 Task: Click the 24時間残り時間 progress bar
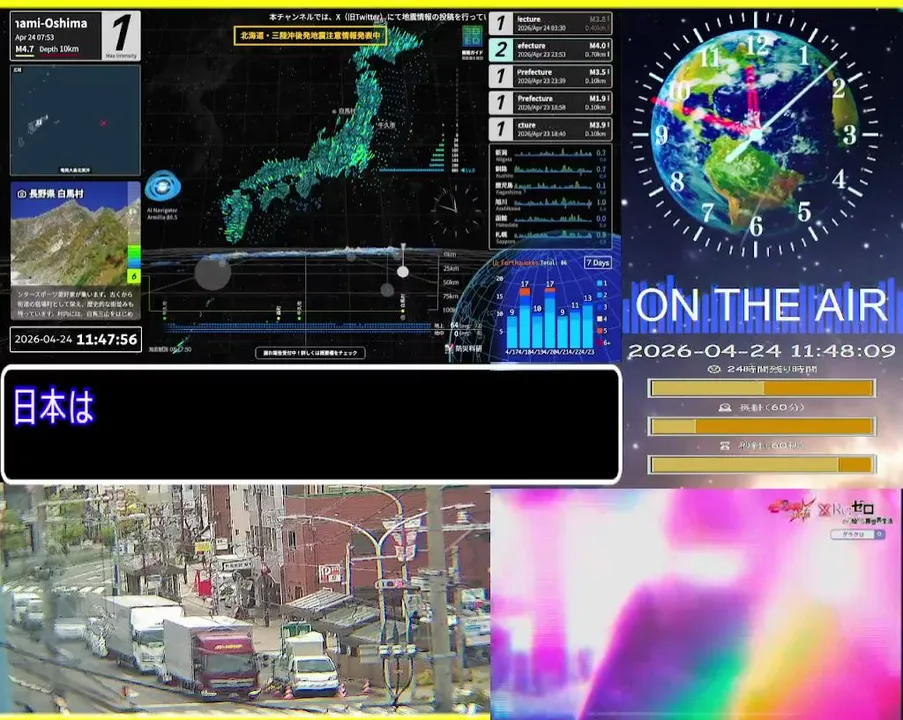(762, 388)
